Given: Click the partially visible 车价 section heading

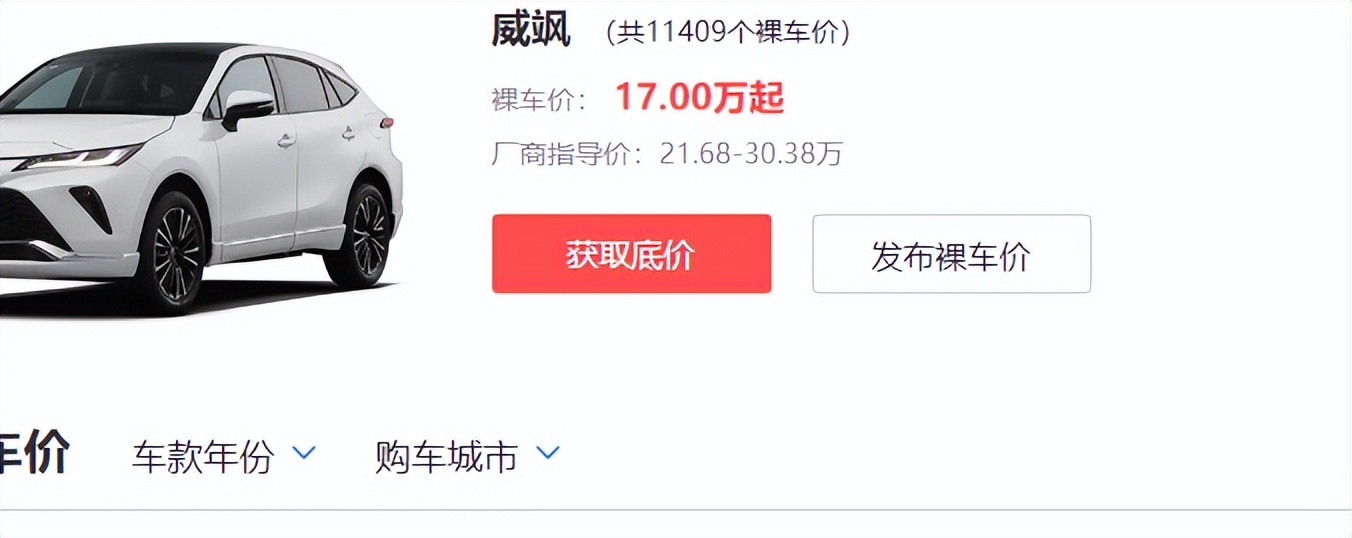Looking at the screenshot, I should click(x=33, y=454).
